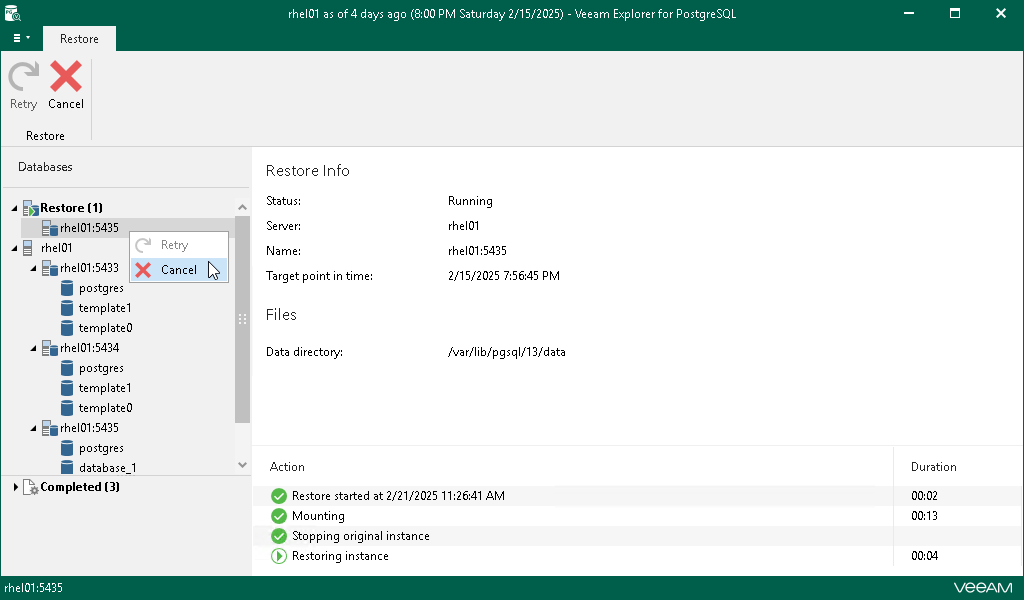
Task: Open the main hamburger menu
Action: coord(21,38)
